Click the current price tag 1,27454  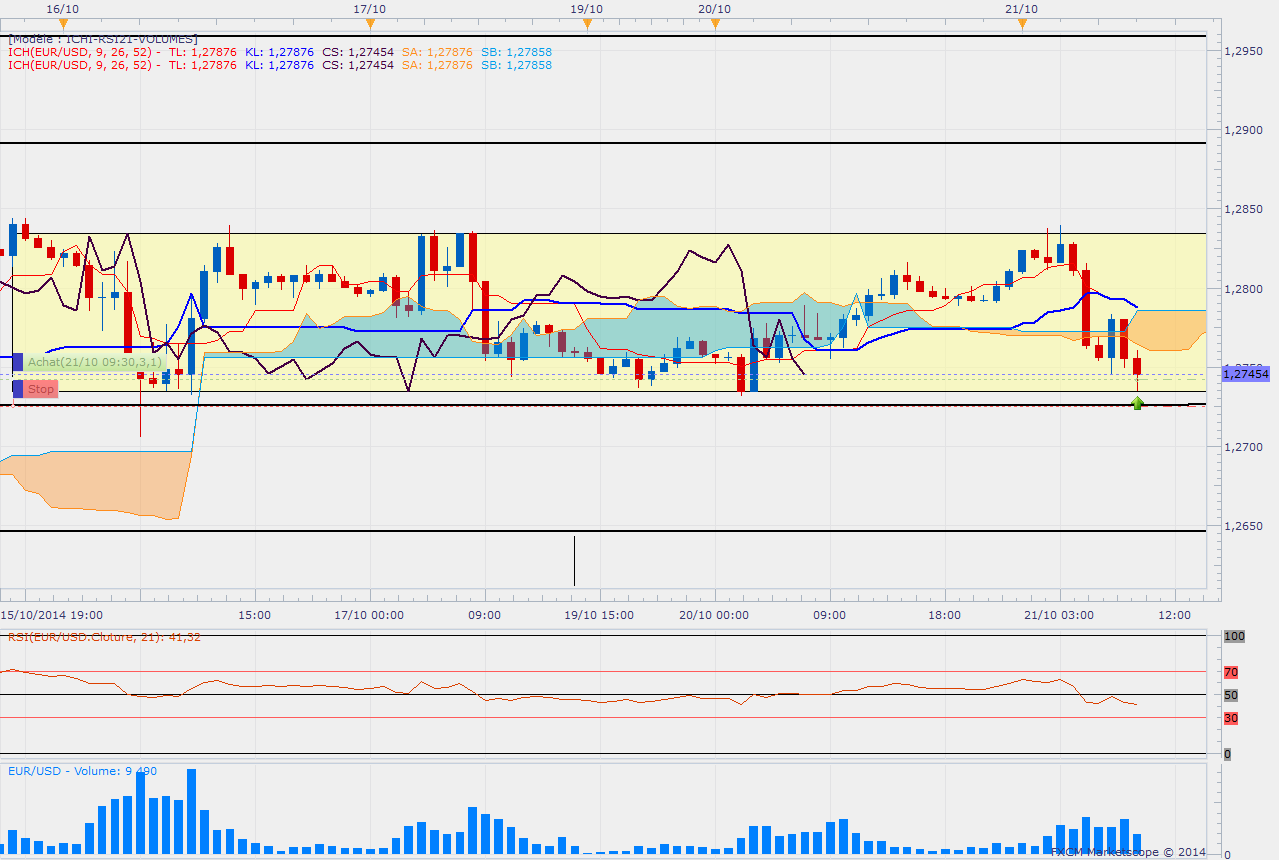pyautogui.click(x=1244, y=373)
